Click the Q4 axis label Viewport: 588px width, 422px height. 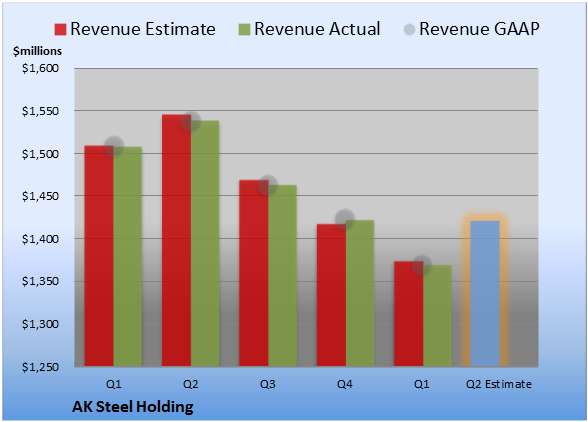(345, 384)
